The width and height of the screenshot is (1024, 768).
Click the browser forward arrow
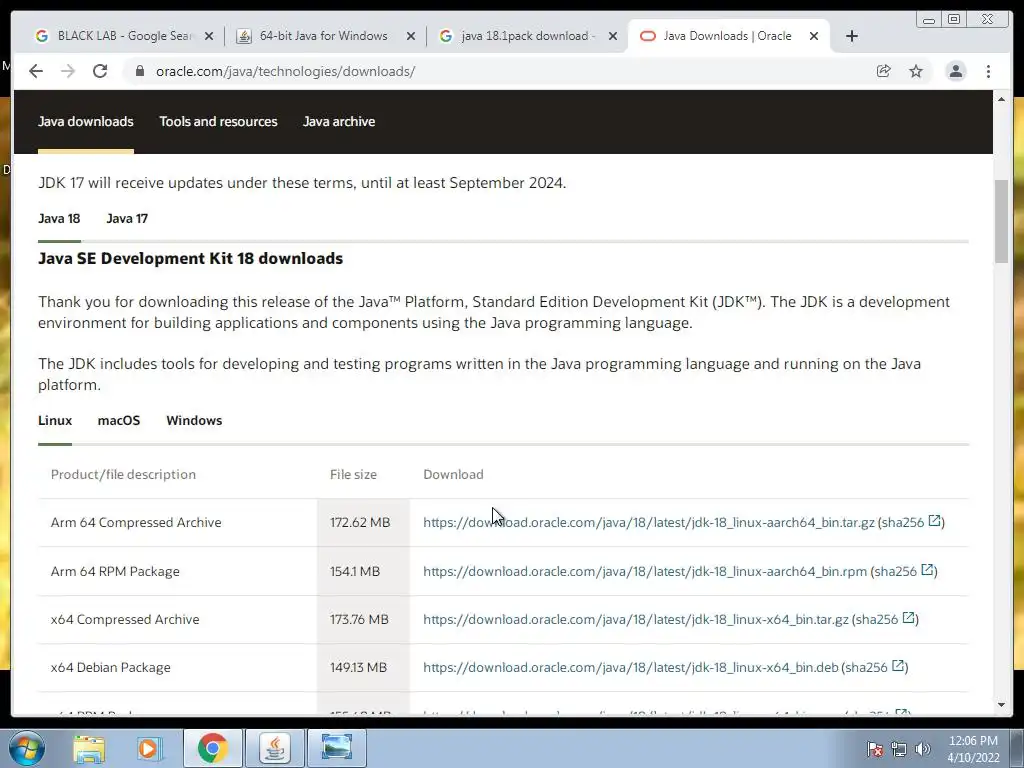(68, 71)
